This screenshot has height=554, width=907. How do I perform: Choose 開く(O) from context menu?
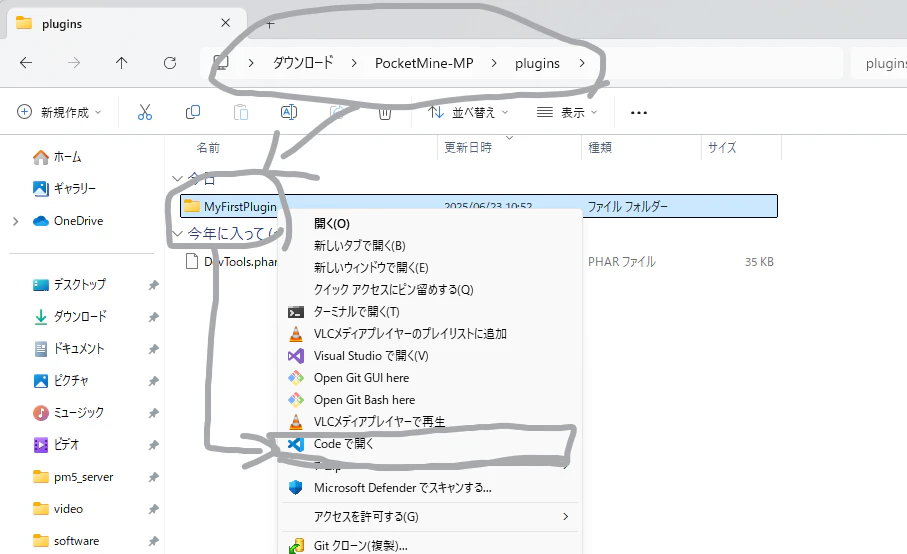click(430, 224)
